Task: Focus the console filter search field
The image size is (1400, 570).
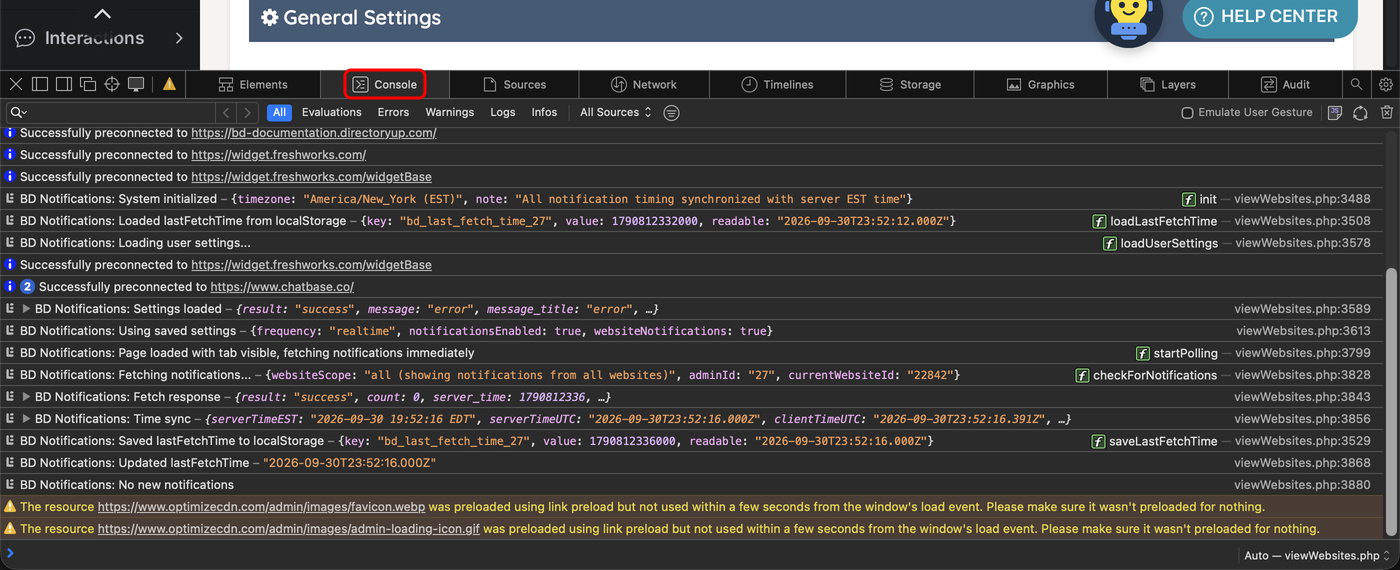Action: [x=110, y=113]
